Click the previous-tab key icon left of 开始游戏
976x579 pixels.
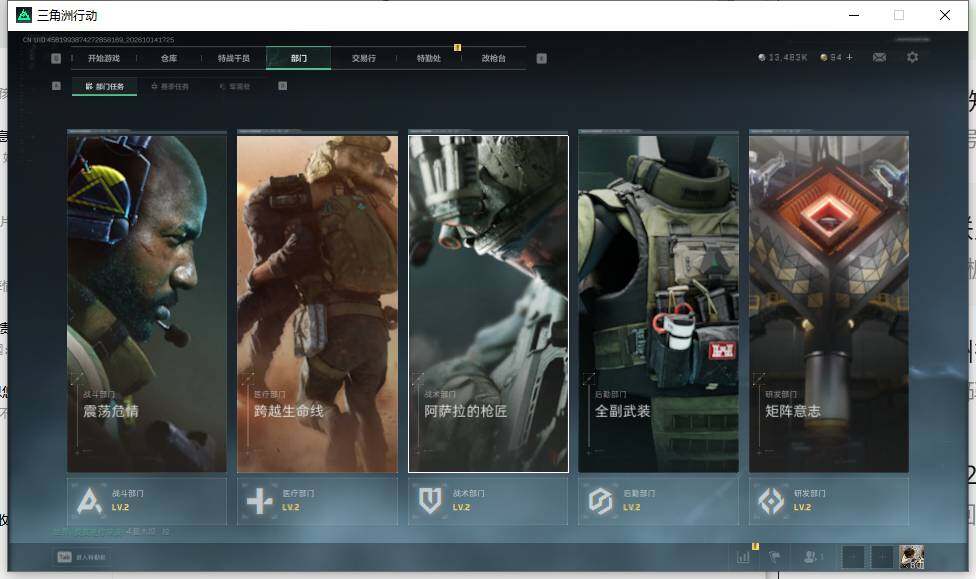[x=56, y=59]
